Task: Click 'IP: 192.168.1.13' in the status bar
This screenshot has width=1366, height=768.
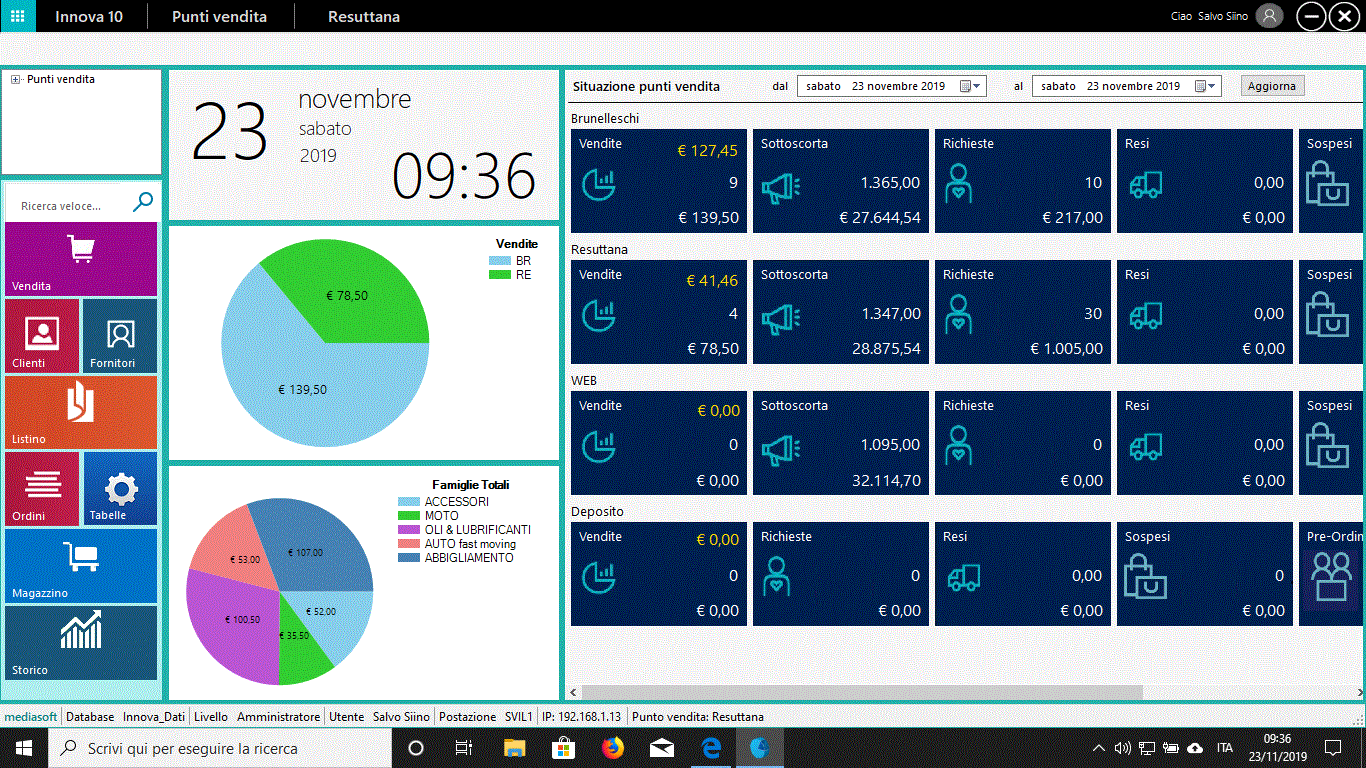Action: coord(581,717)
